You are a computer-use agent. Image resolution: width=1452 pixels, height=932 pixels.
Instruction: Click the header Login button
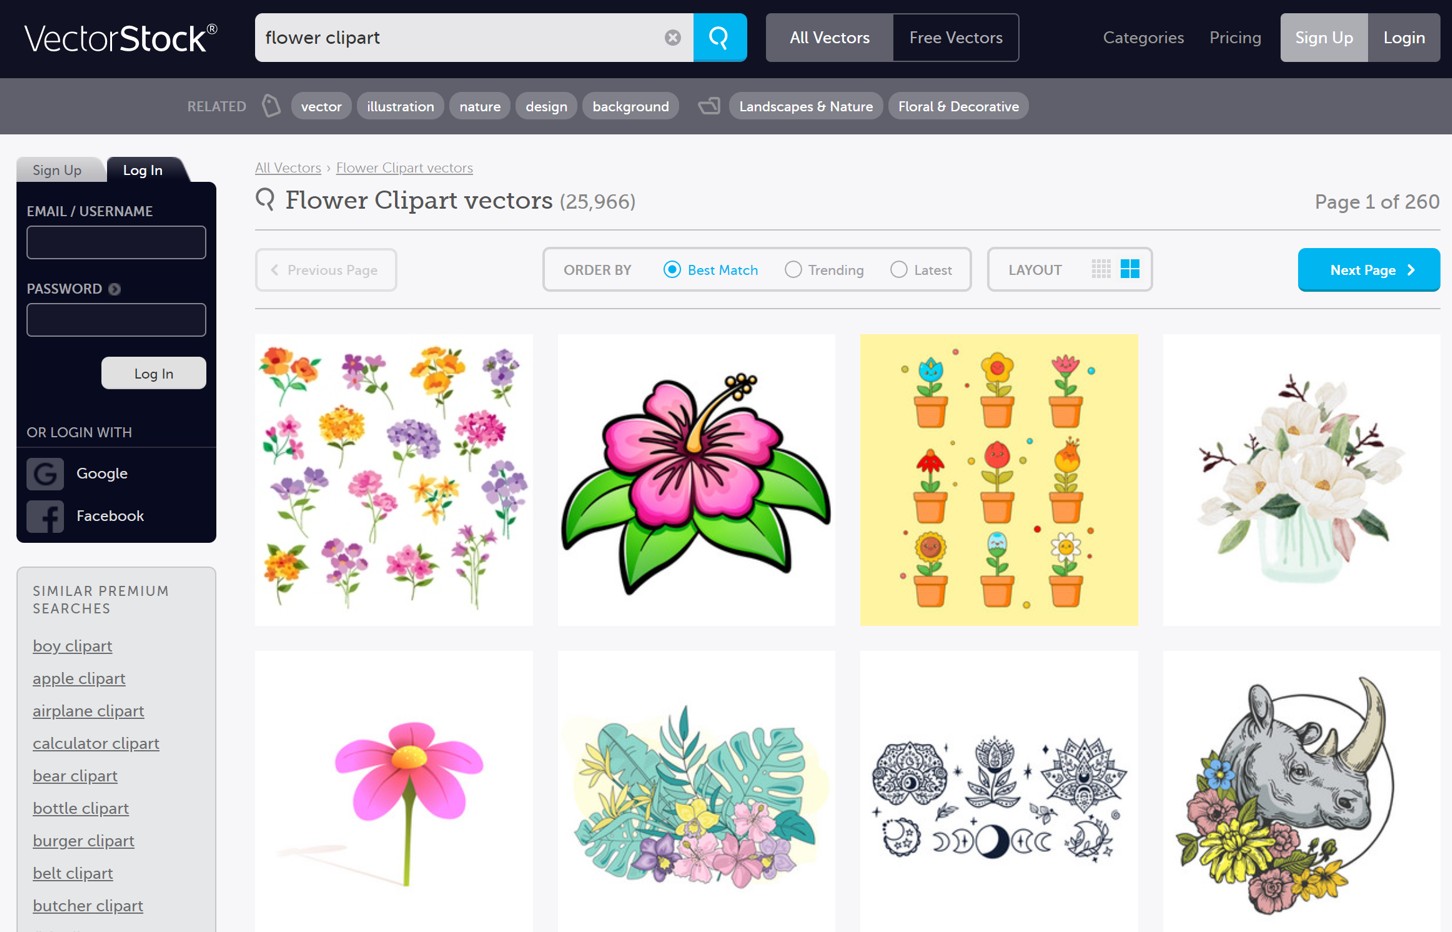click(1404, 38)
